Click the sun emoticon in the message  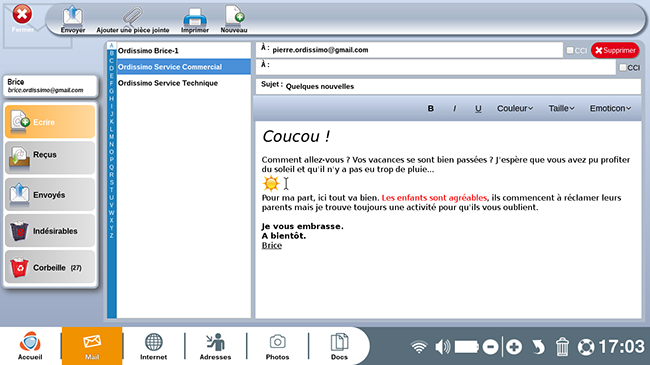click(271, 183)
